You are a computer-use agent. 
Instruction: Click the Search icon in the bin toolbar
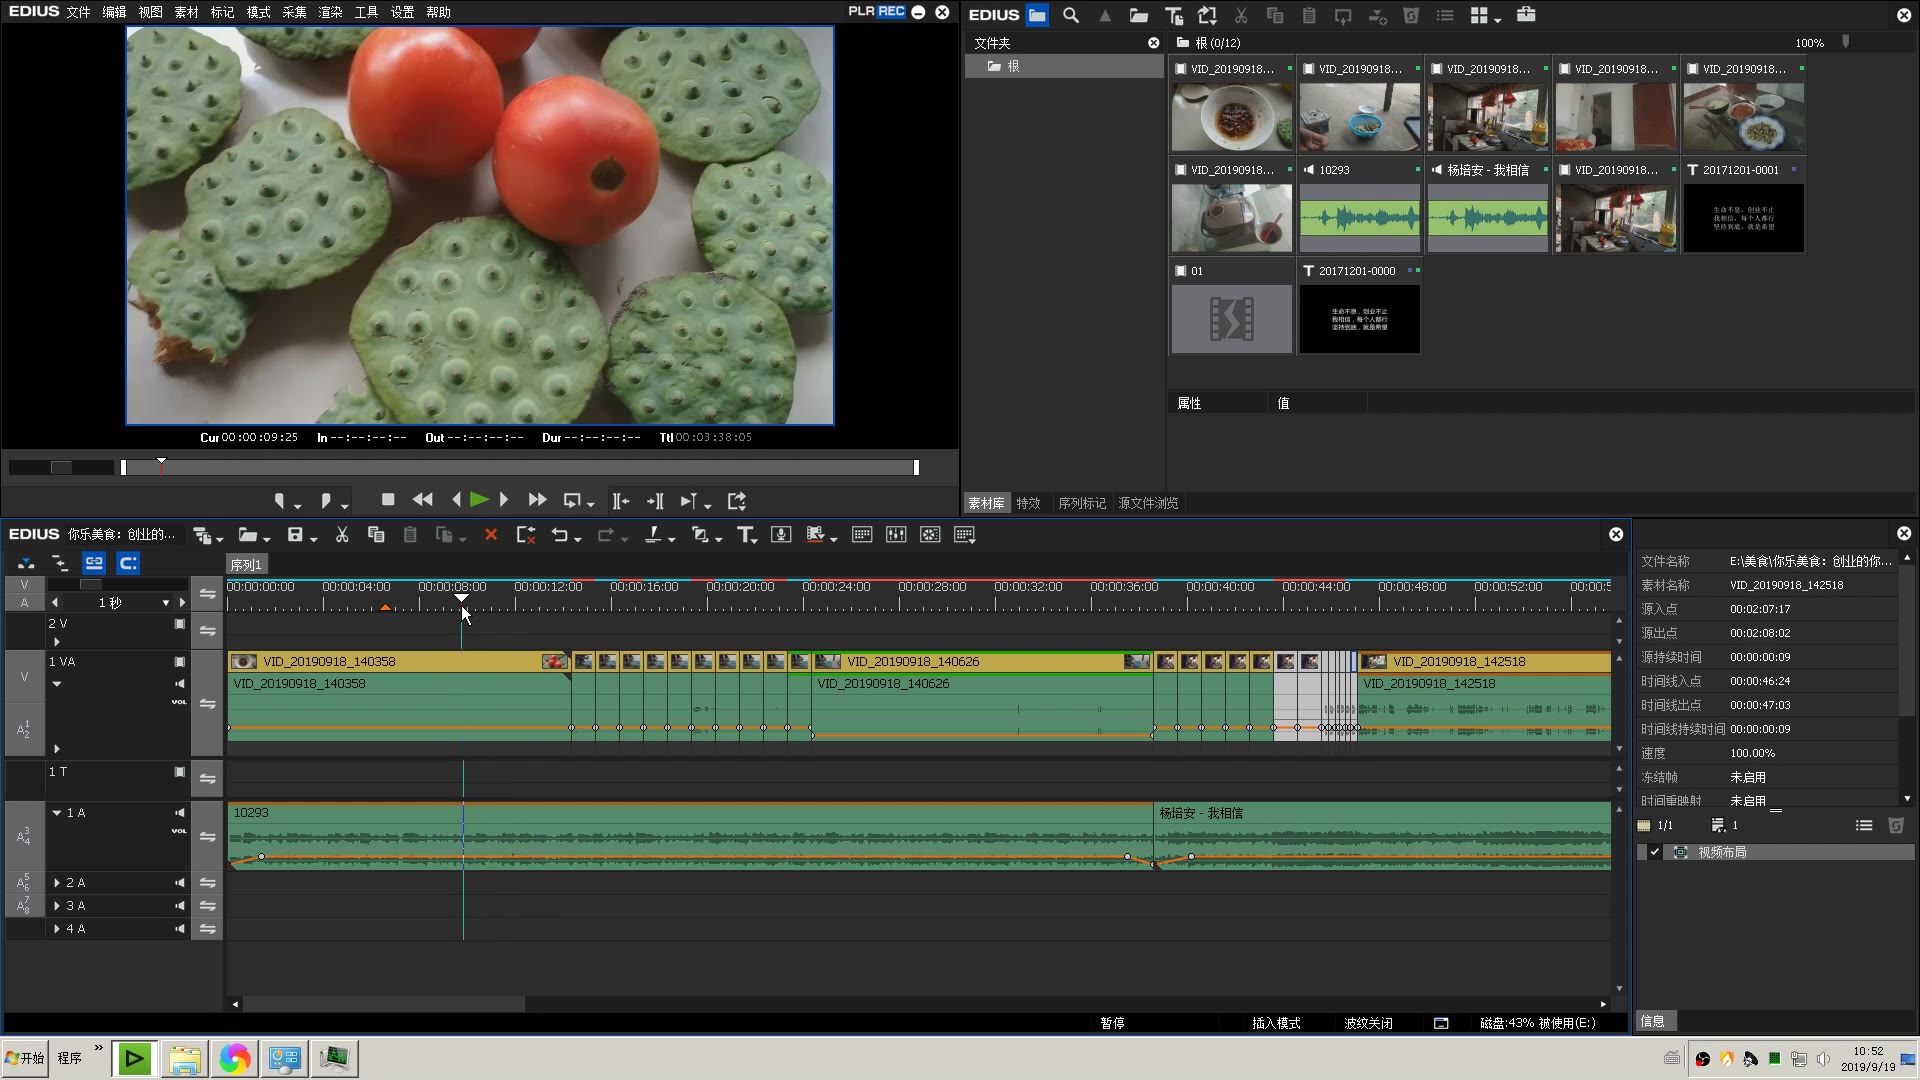[1071, 15]
